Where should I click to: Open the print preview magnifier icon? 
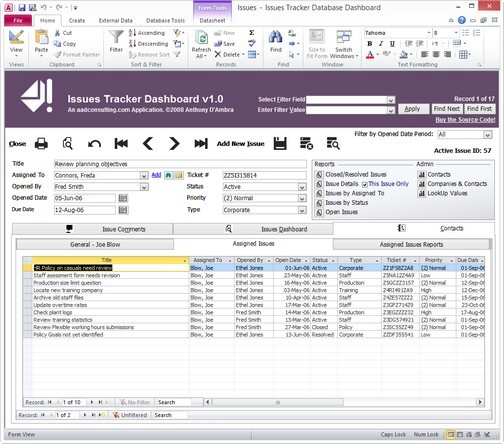point(67,144)
